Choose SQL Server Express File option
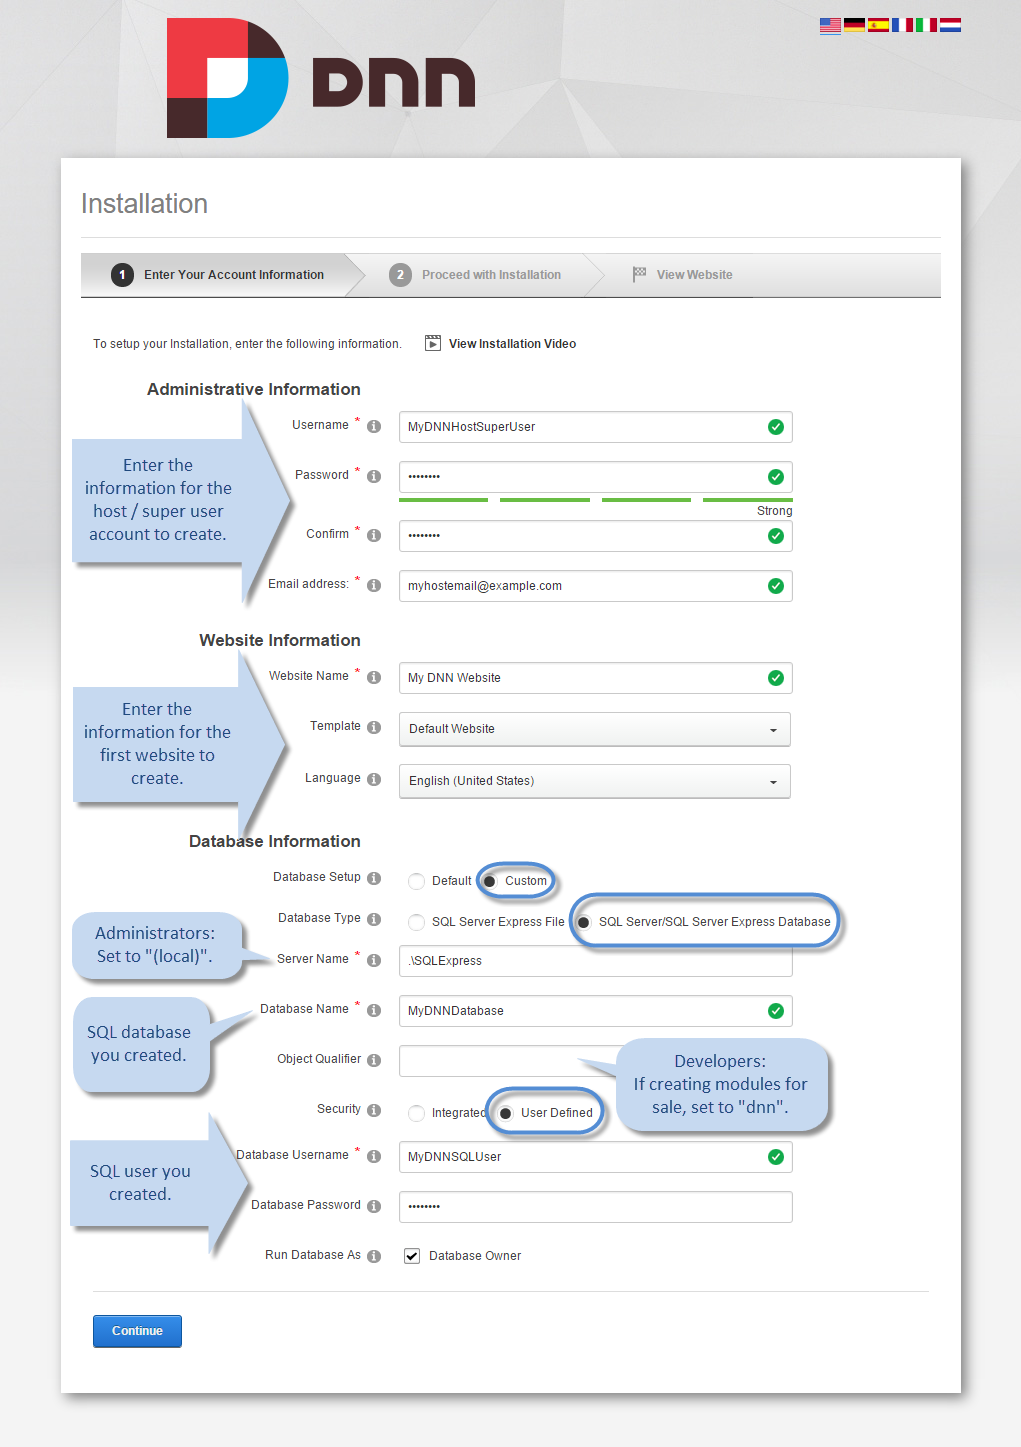The image size is (1021, 1447). (416, 922)
